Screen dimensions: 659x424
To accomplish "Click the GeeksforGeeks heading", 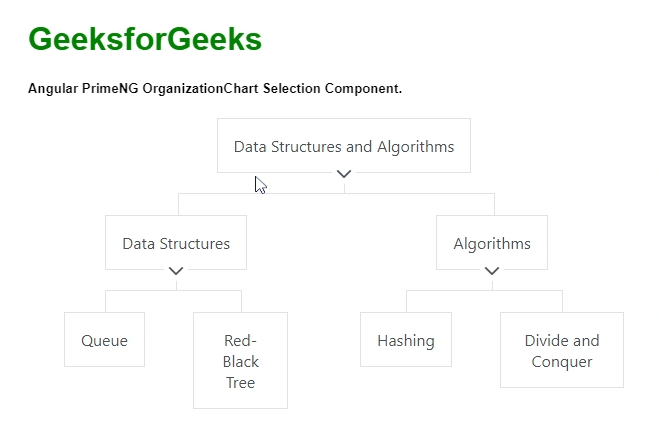I will (x=145, y=39).
